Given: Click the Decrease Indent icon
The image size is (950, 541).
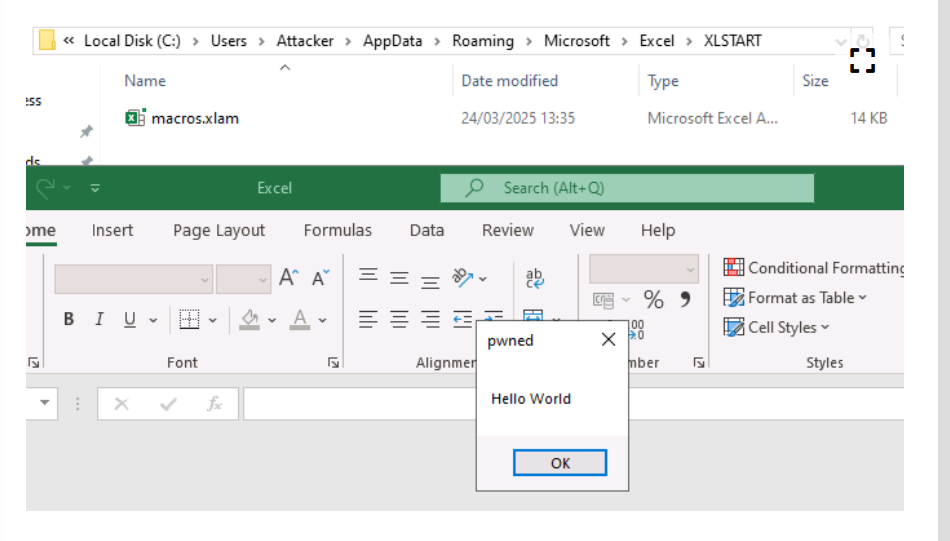Looking at the screenshot, I should (462, 319).
